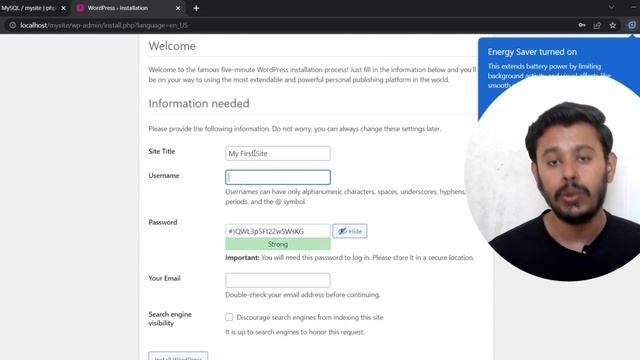Close the WordPress Installation tab

pyautogui.click(x=178, y=8)
